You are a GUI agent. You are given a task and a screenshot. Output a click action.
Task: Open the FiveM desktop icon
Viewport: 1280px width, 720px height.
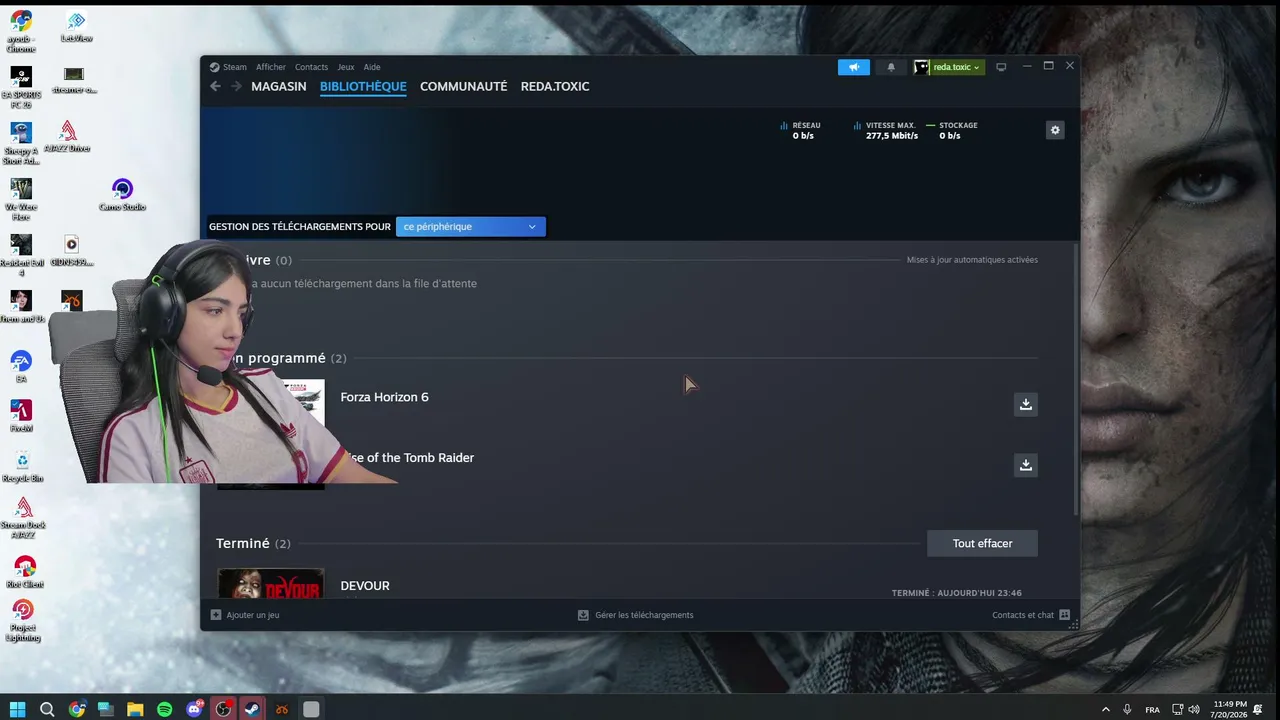[21, 415]
